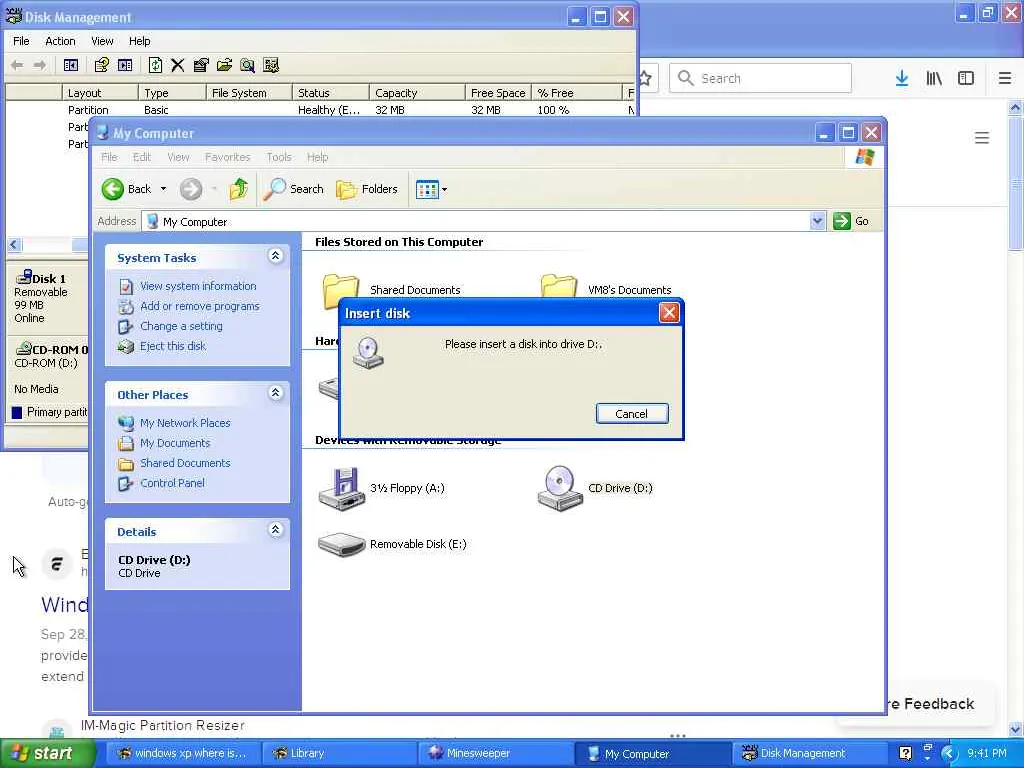Click the Help icon in Disk Management toolbar

pos(101,65)
